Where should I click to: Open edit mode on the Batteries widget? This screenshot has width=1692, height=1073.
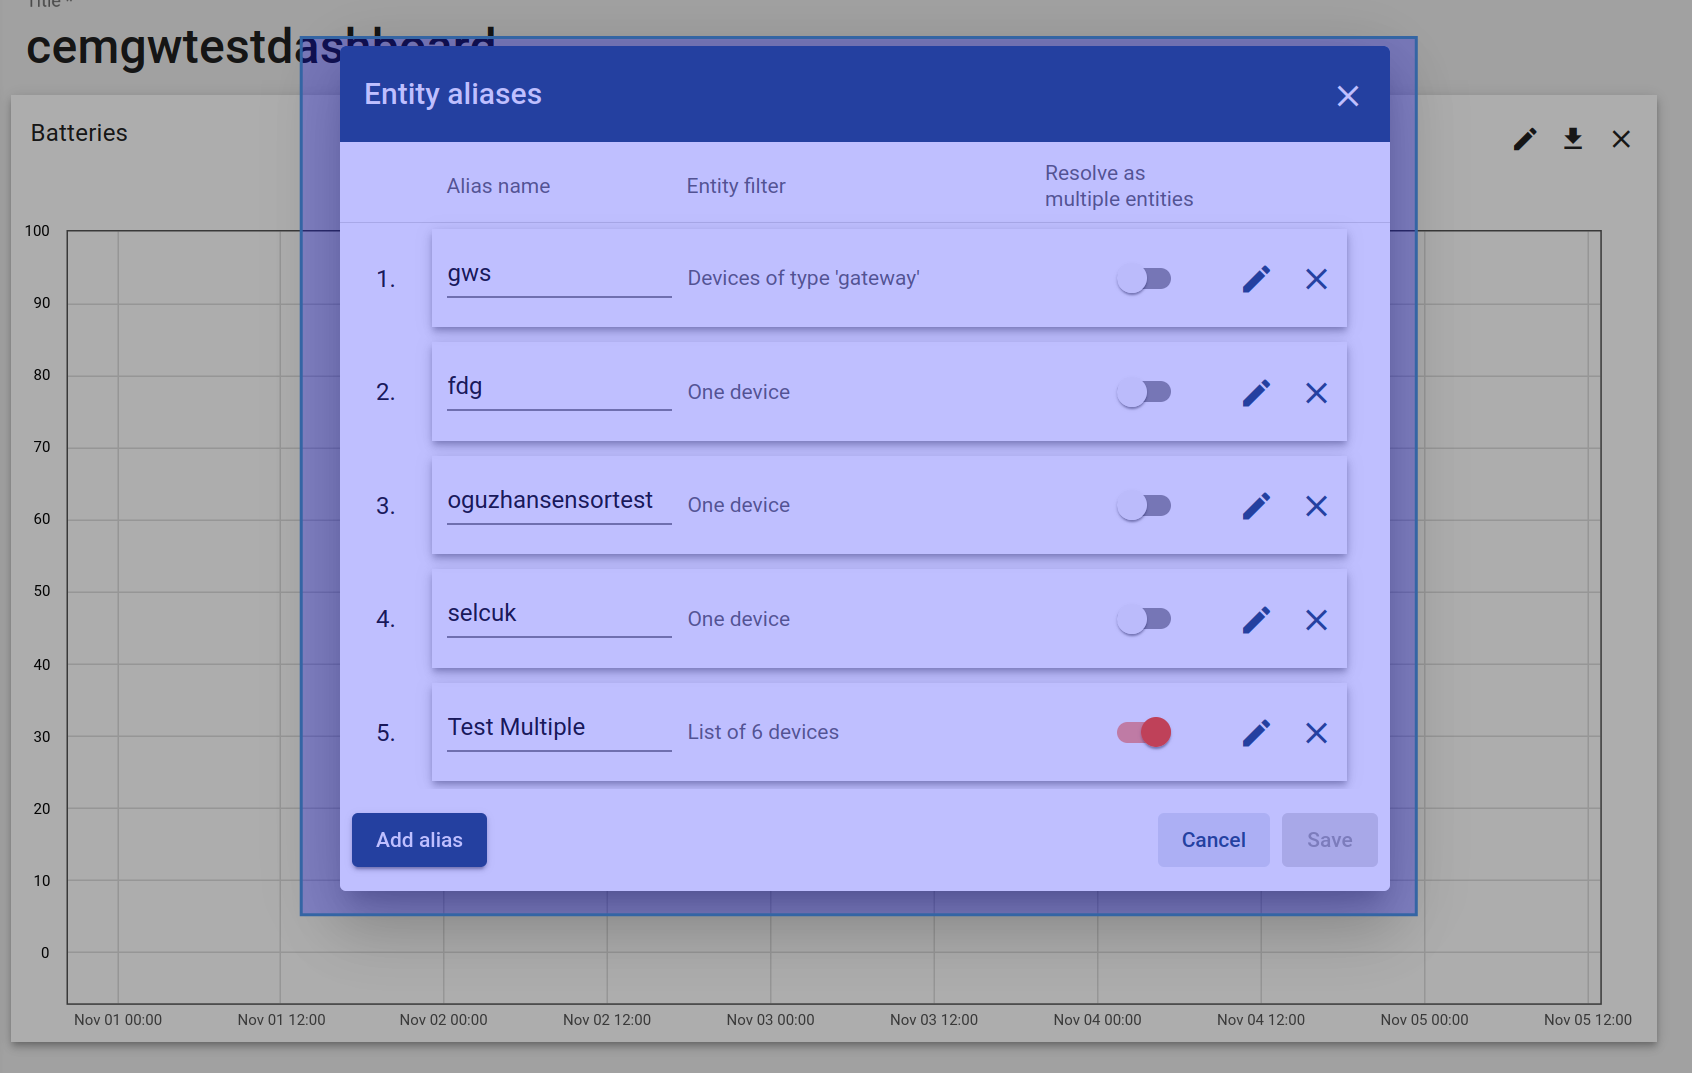point(1524,139)
